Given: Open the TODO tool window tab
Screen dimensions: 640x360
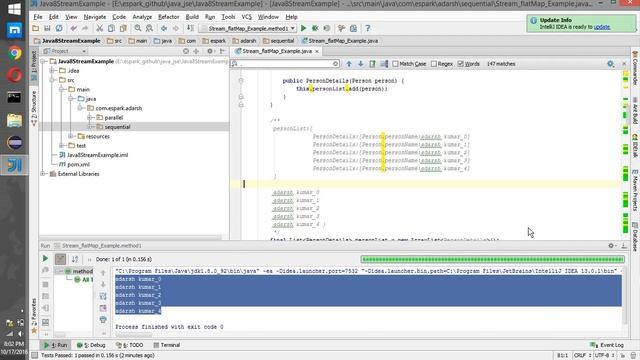Looking at the screenshot, I should (129, 345).
